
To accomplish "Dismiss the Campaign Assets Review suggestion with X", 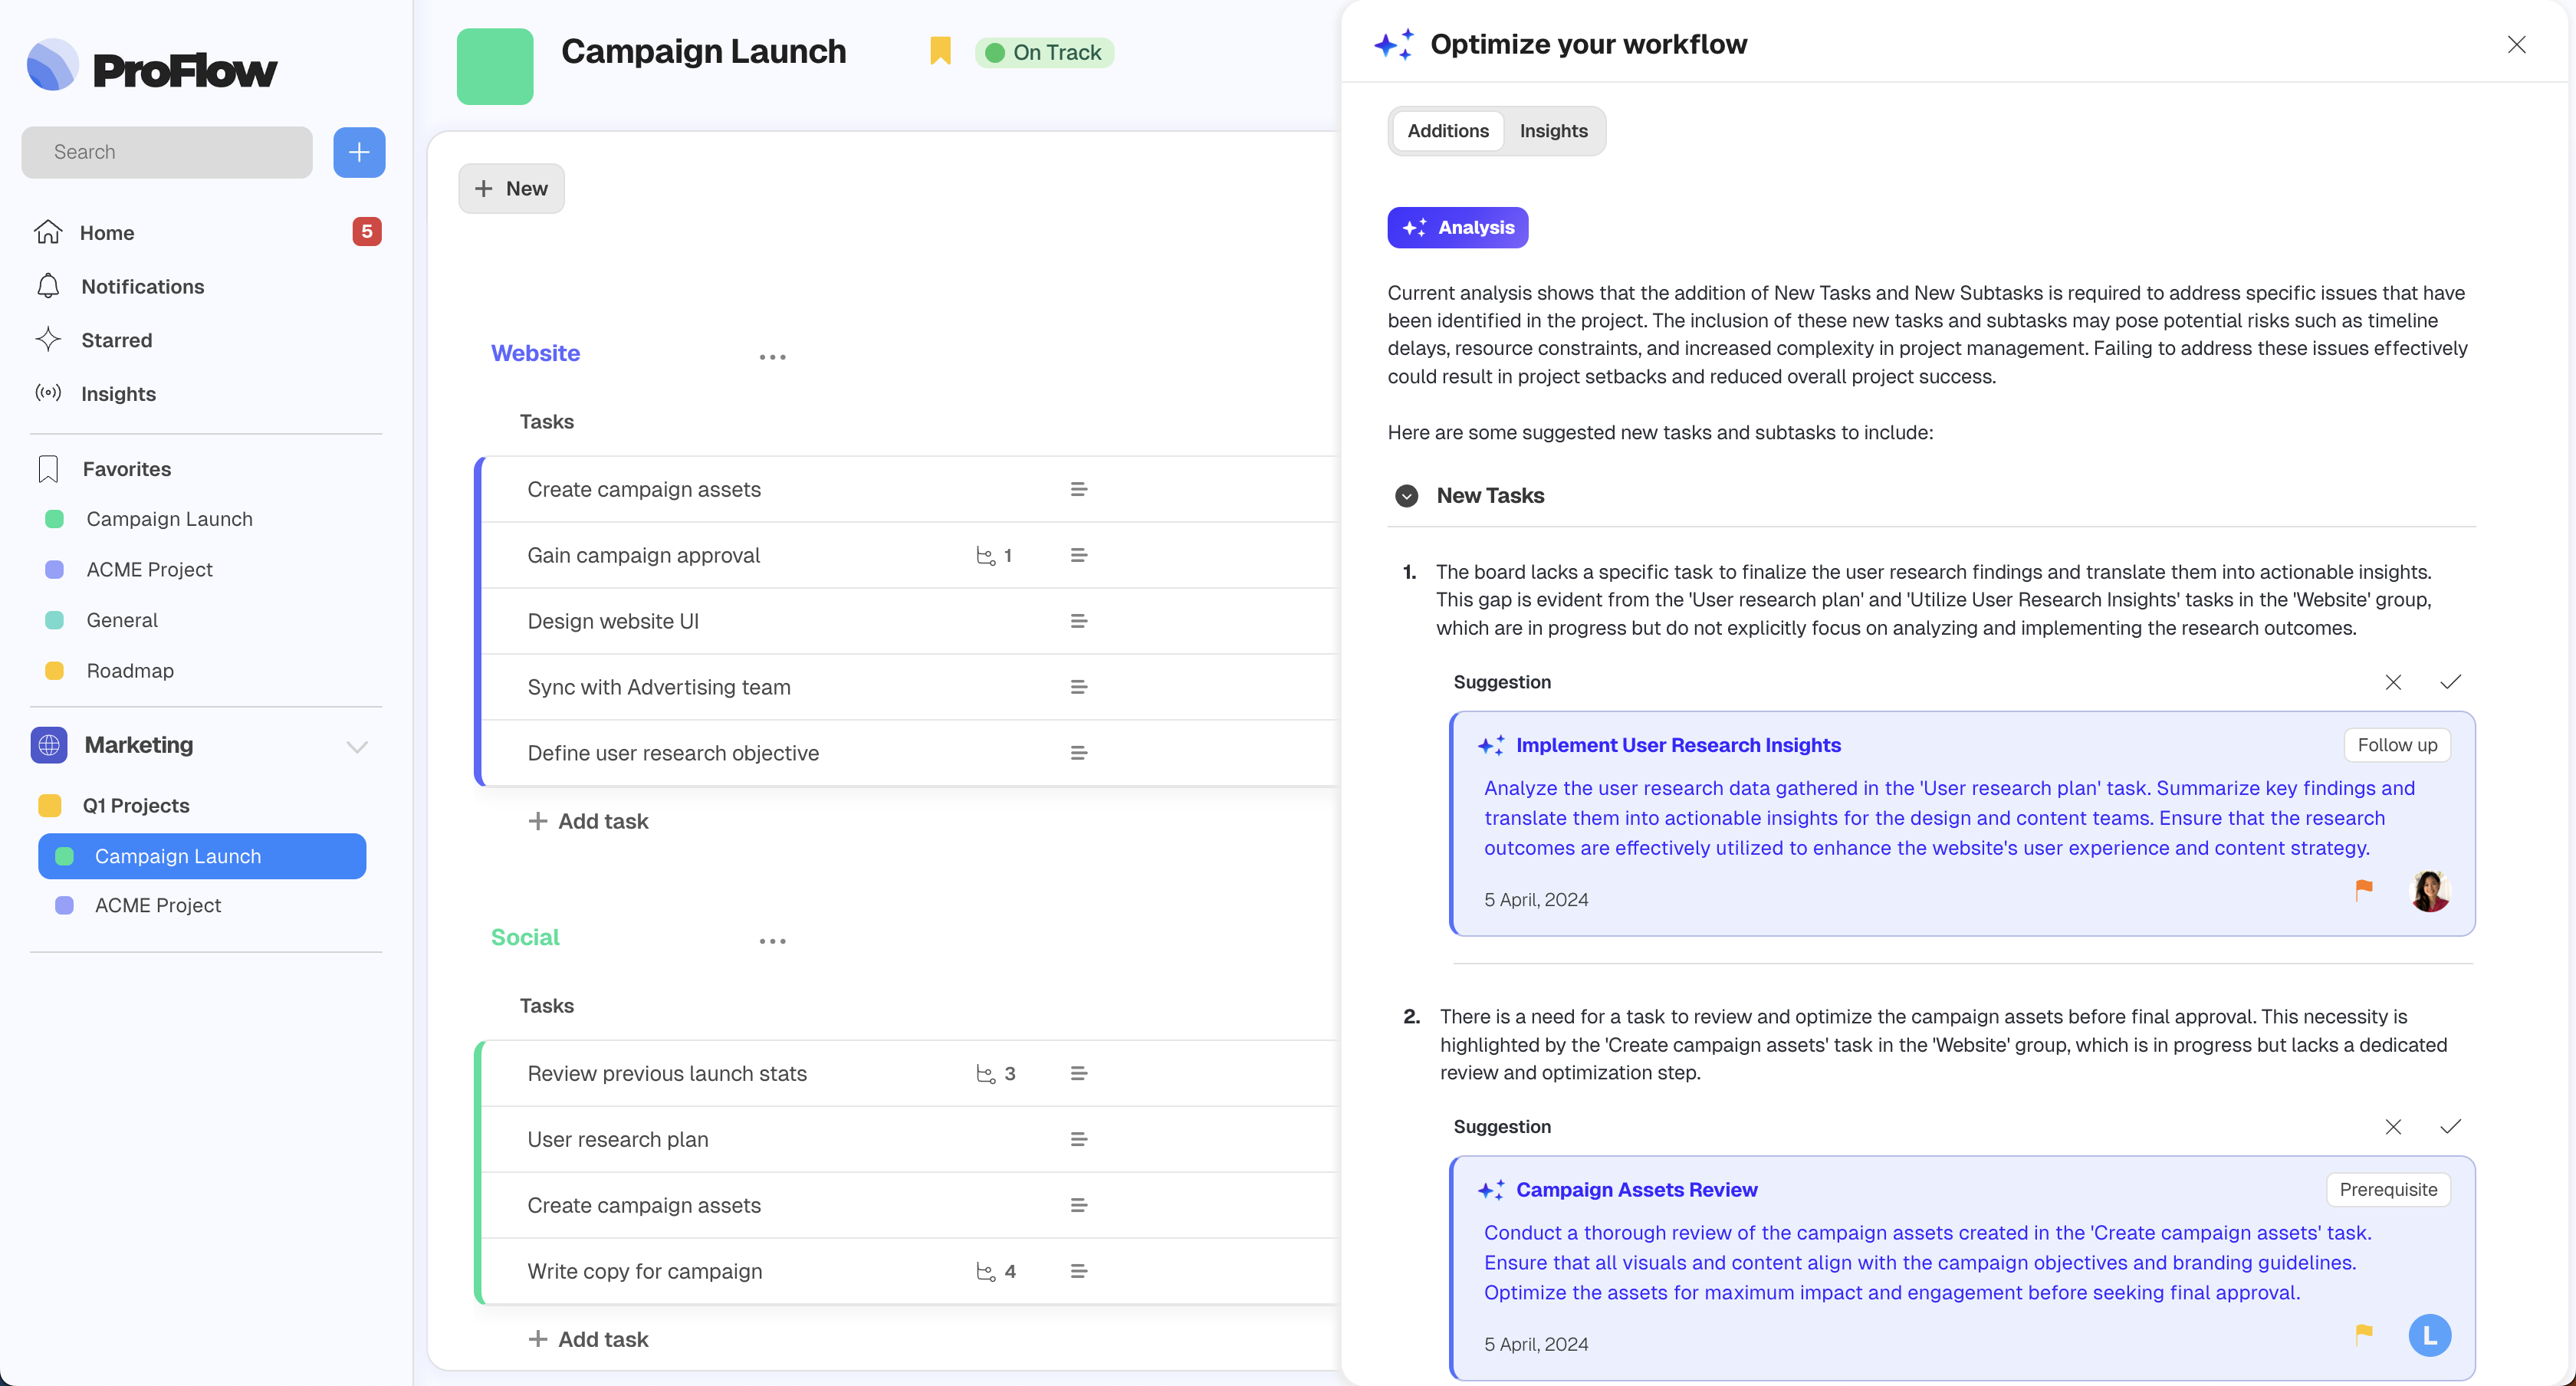I will coord(2393,1127).
